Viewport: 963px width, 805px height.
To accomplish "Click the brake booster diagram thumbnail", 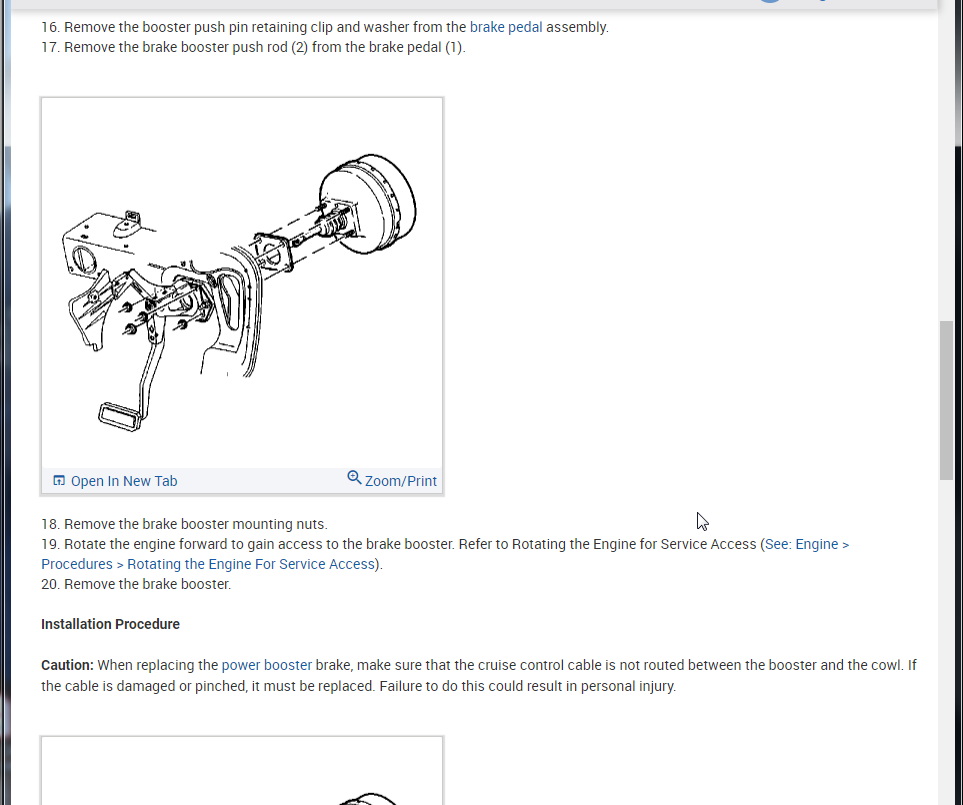I will [x=242, y=283].
